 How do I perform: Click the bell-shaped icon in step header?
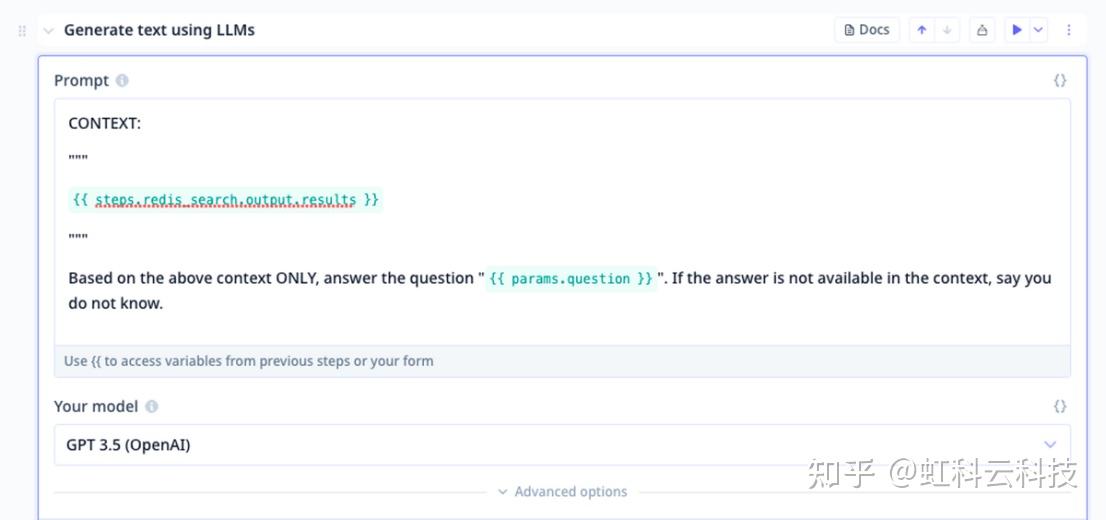982,30
